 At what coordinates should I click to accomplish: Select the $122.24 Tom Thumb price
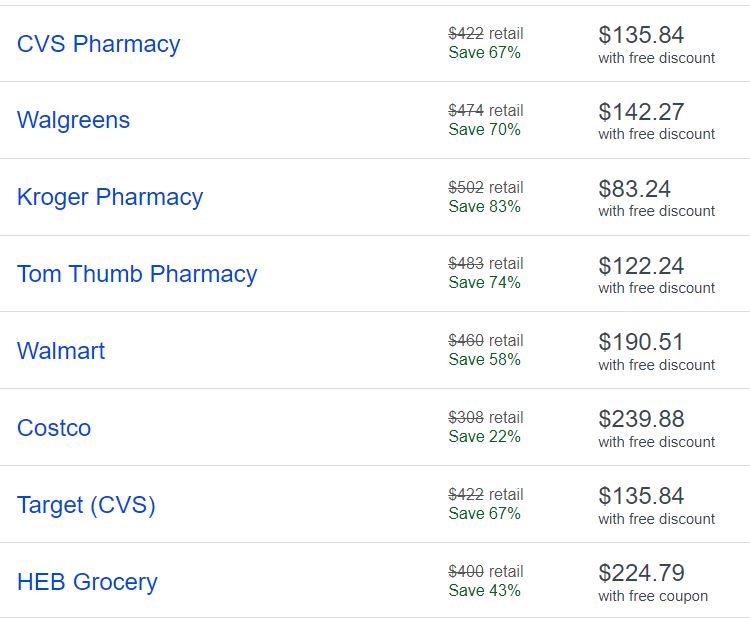coord(640,266)
